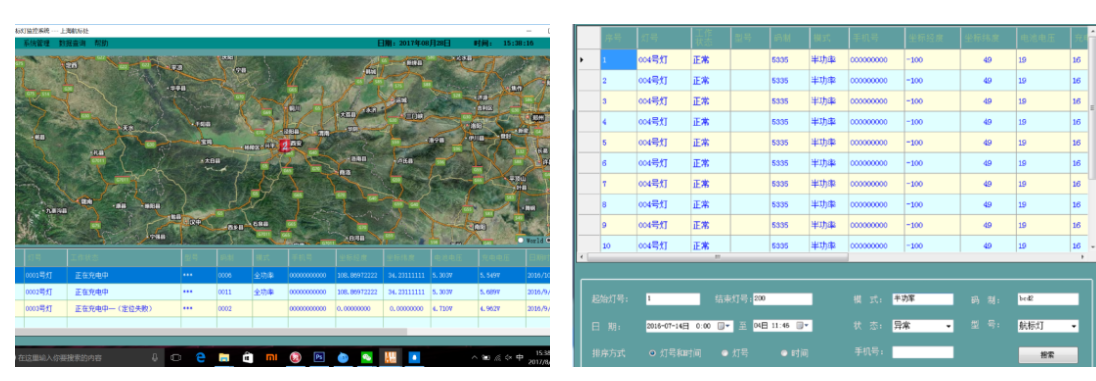Image resolution: width=1096 pixels, height=381 pixels.
Task: Open the File Explorer taskbar icon
Action: 224,357
